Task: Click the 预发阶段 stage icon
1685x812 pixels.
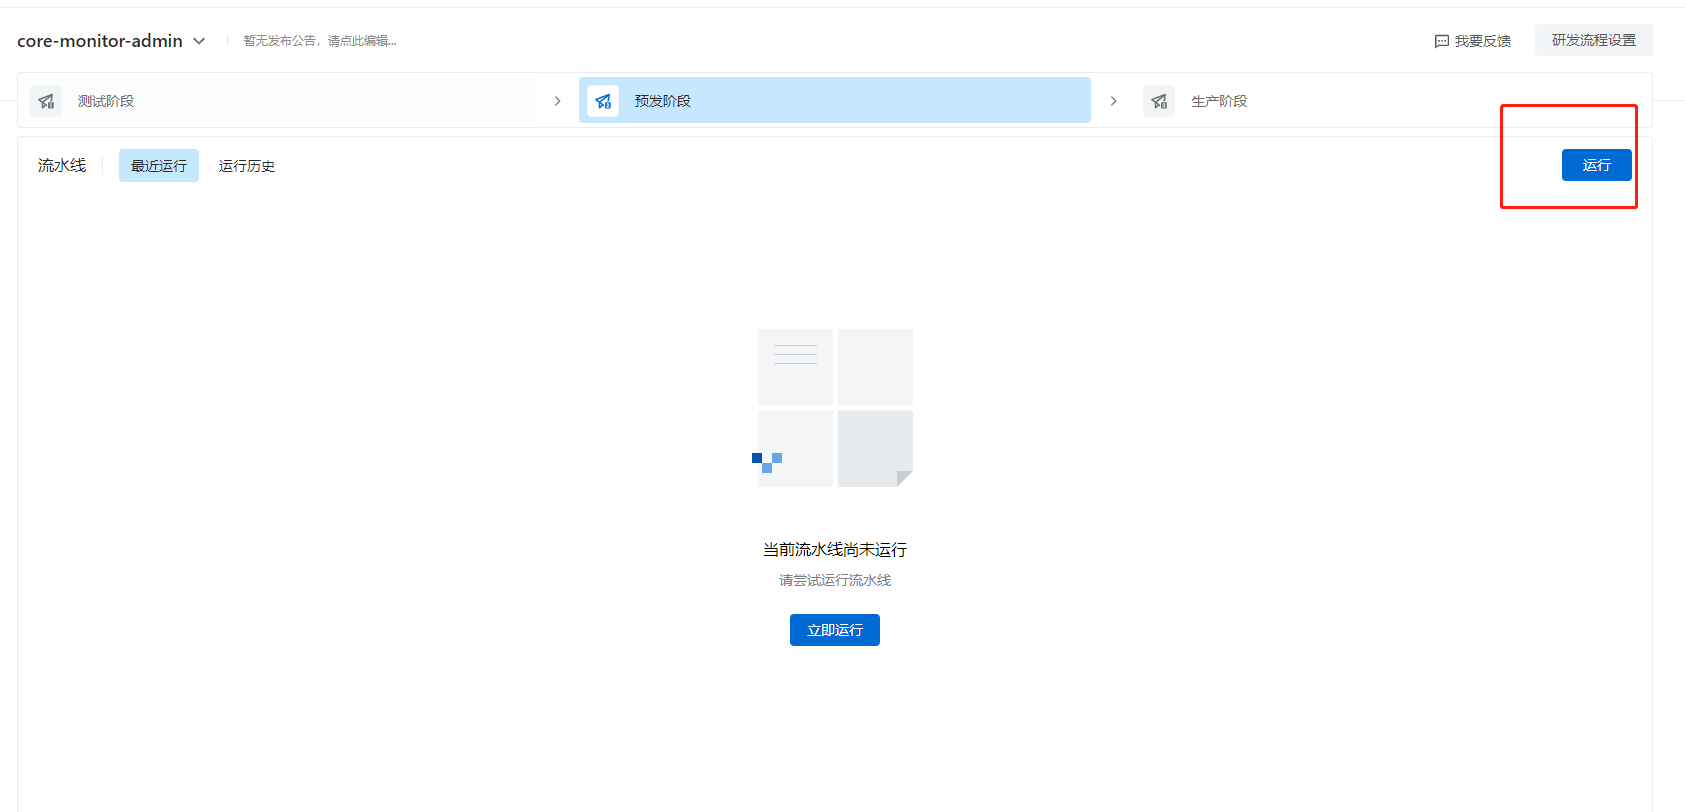Action: coord(603,101)
